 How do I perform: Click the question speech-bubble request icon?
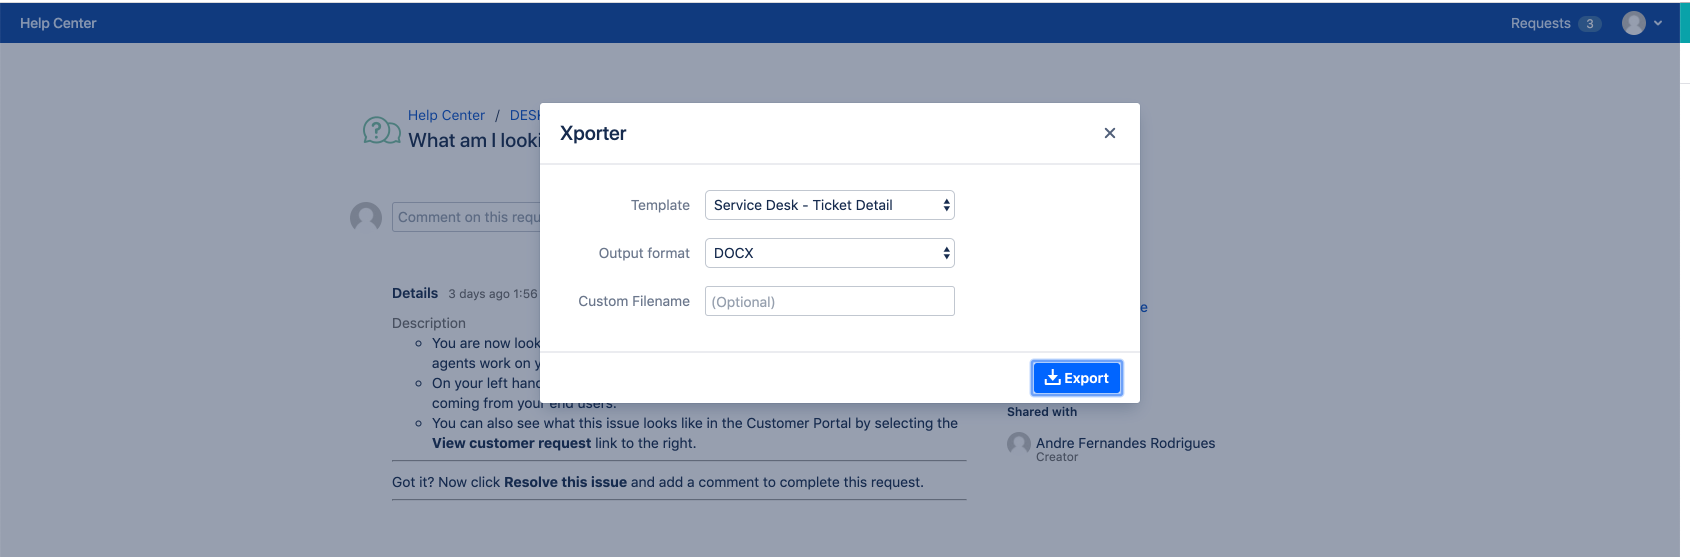(381, 131)
